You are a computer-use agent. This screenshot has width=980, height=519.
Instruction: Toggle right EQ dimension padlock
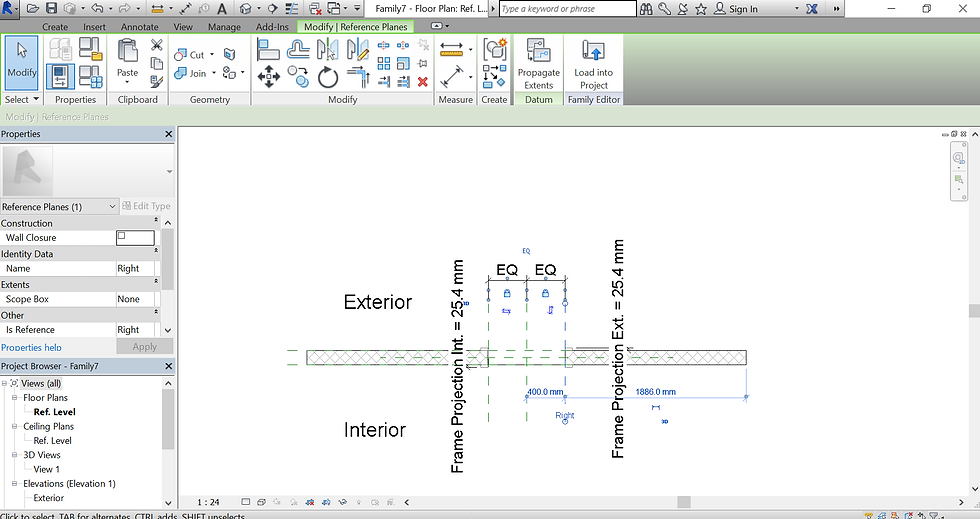click(x=545, y=293)
